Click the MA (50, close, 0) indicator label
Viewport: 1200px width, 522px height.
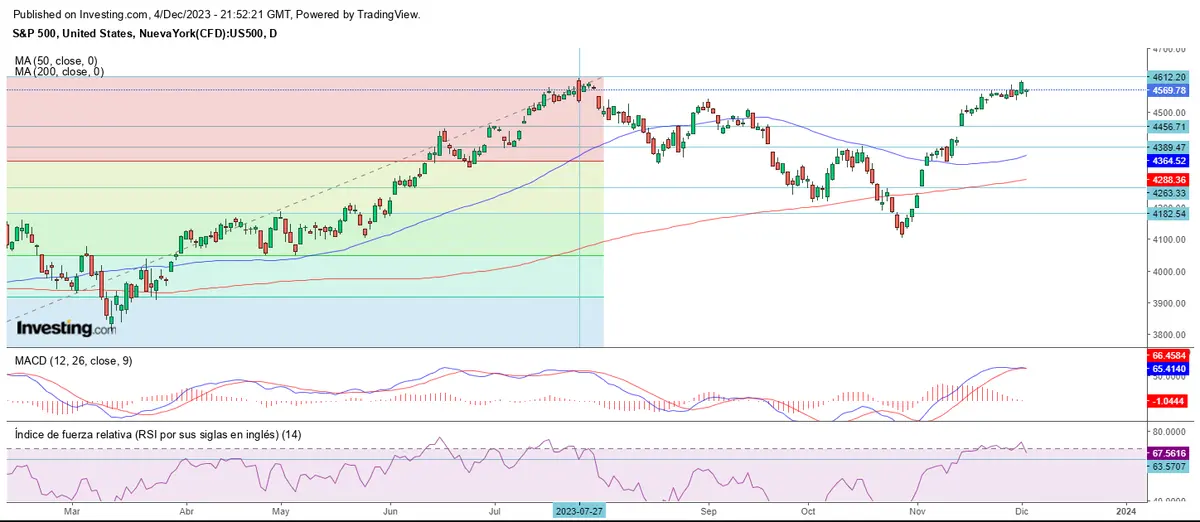56,61
